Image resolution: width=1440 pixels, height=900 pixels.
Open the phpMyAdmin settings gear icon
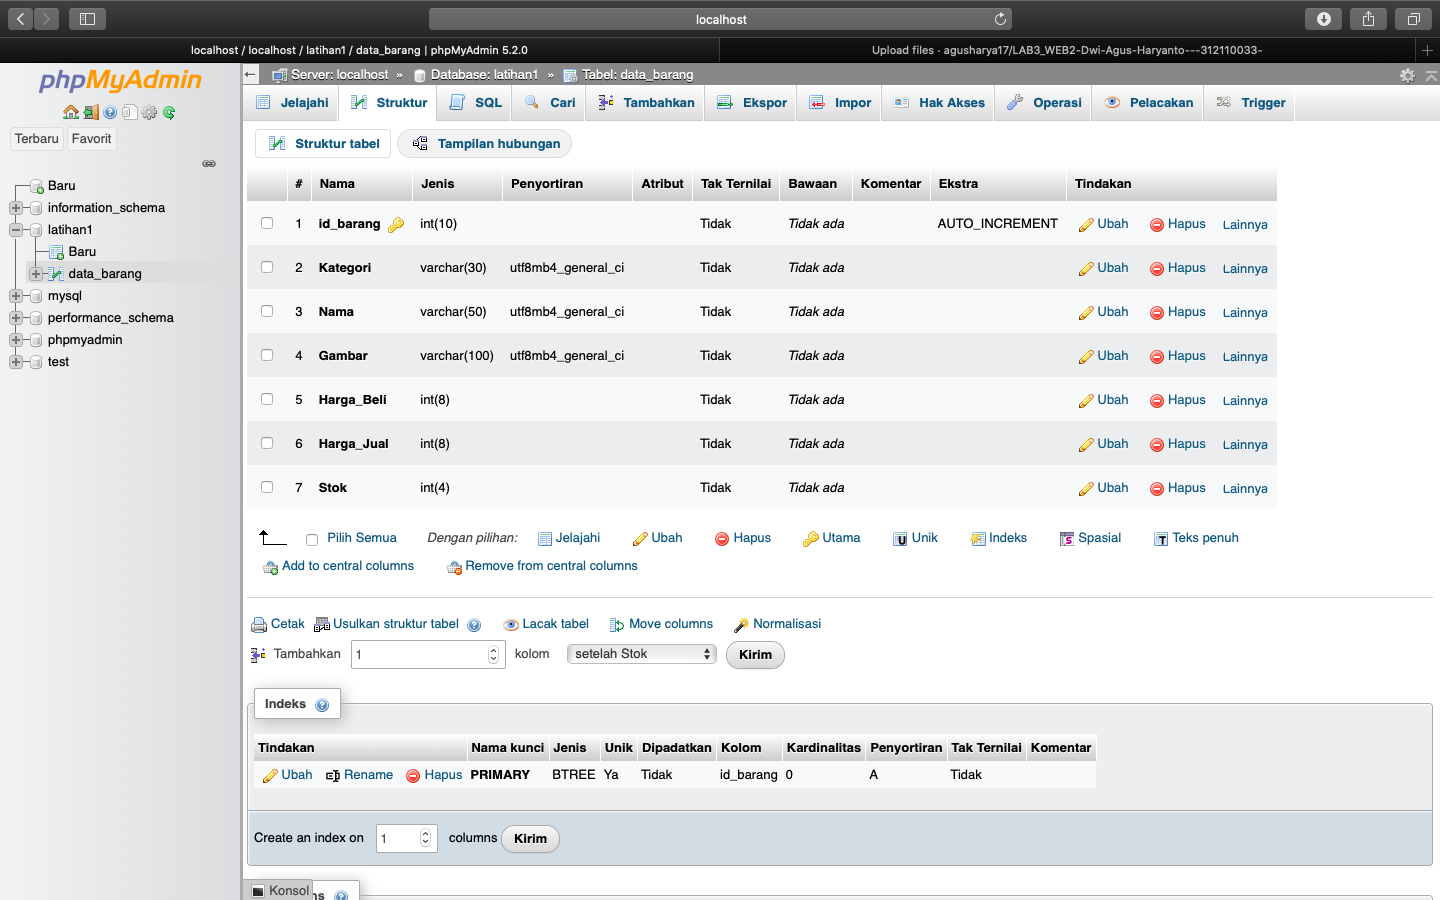[149, 112]
